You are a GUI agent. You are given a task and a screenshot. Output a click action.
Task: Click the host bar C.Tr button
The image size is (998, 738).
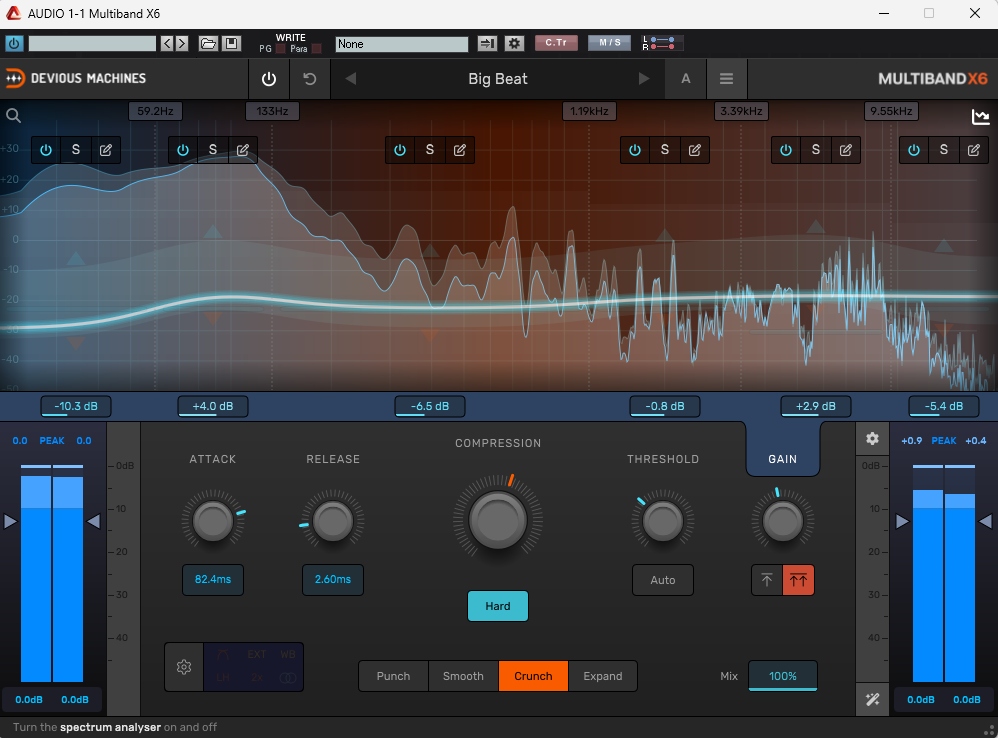click(556, 43)
